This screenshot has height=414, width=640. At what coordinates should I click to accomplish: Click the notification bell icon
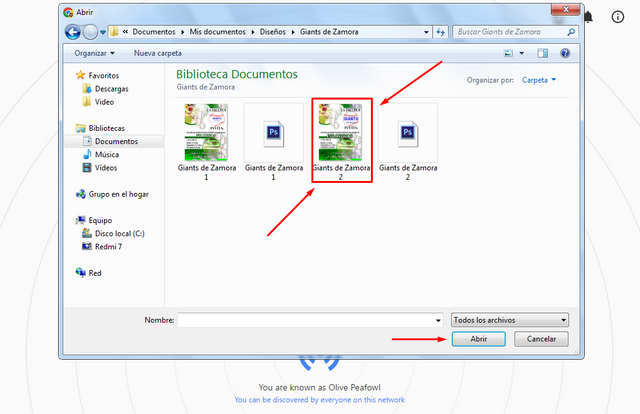[588, 17]
